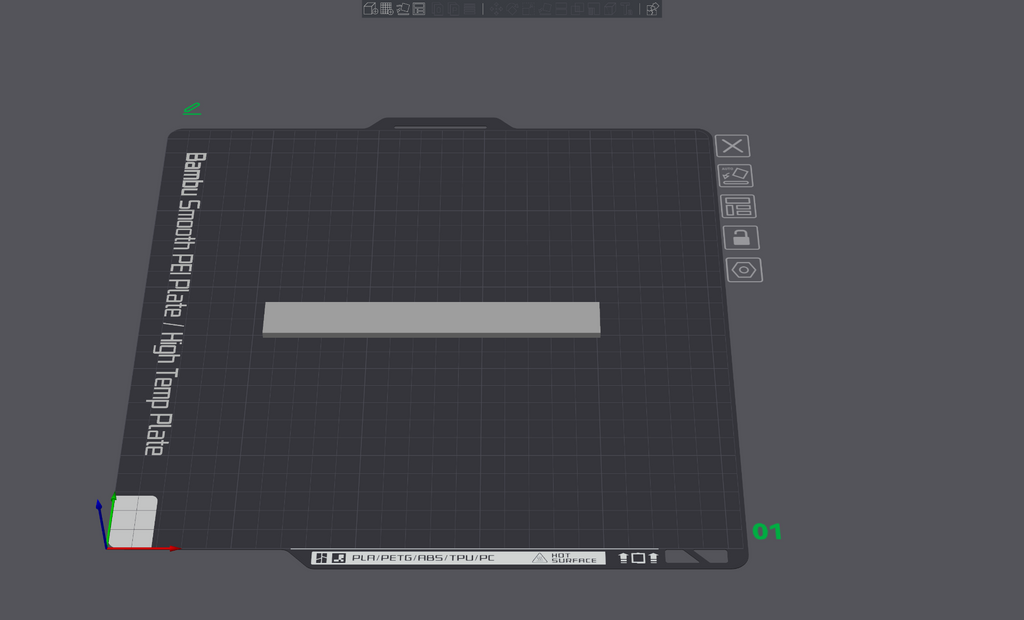
Task: Toggle the plate lock icon
Action: 741,238
